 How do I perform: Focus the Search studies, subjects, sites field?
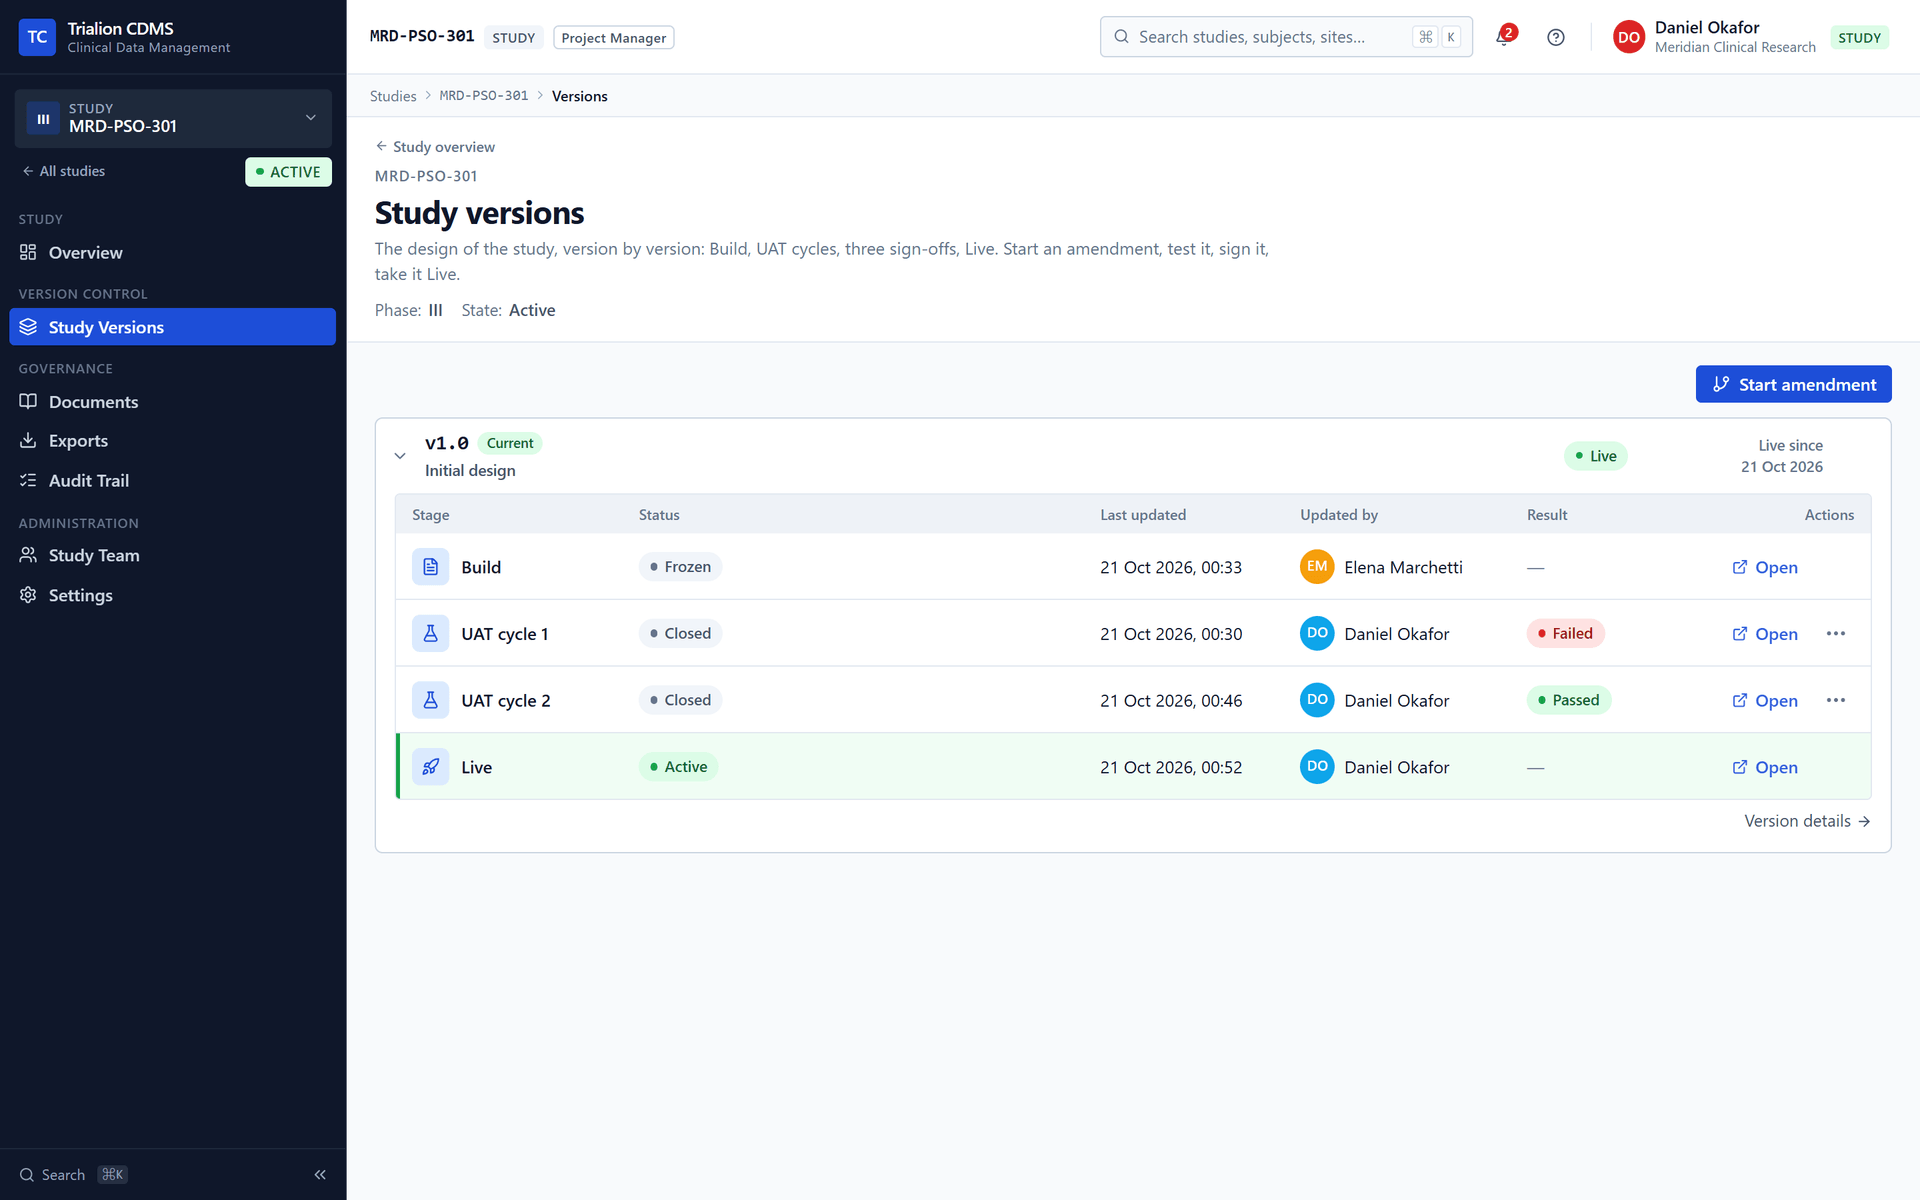coord(1286,37)
